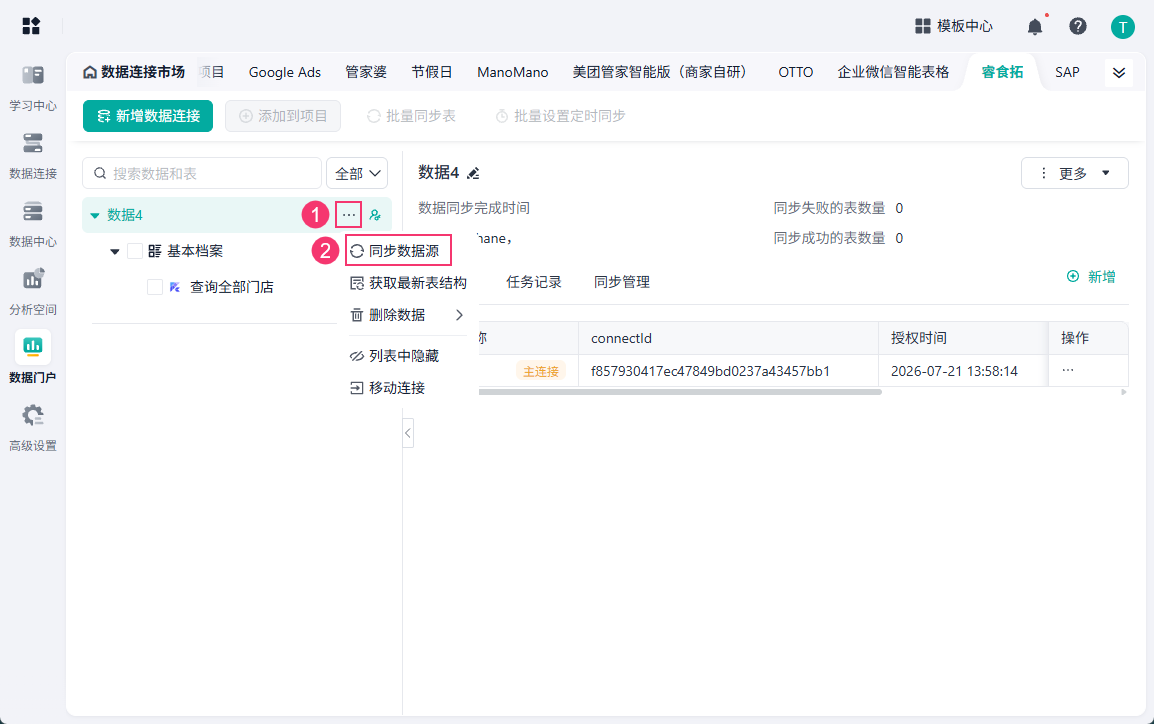Viewport: 1154px width, 724px height.
Task: Switch to the OTTO tab
Action: tap(796, 72)
